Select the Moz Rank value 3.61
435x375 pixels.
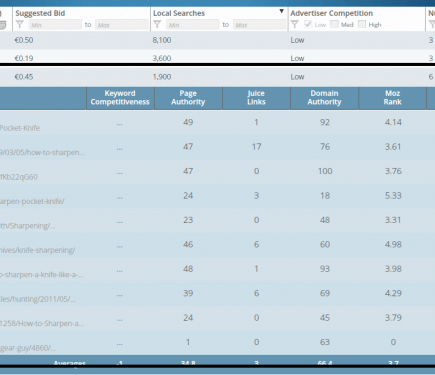click(393, 147)
